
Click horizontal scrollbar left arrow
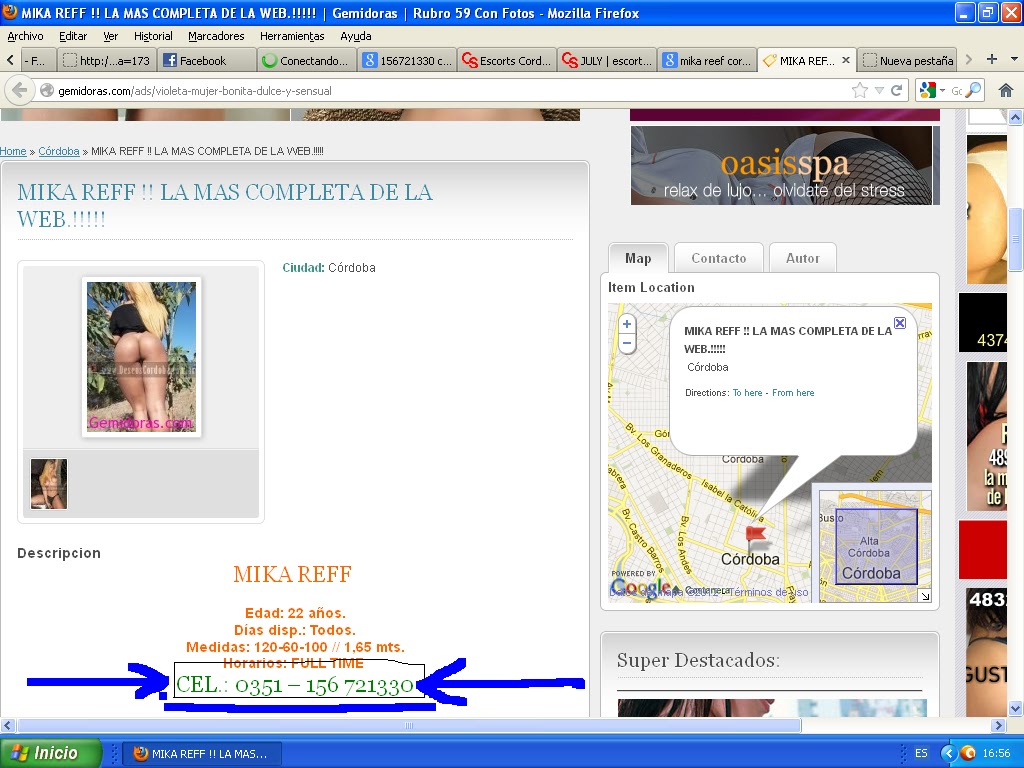[8, 725]
